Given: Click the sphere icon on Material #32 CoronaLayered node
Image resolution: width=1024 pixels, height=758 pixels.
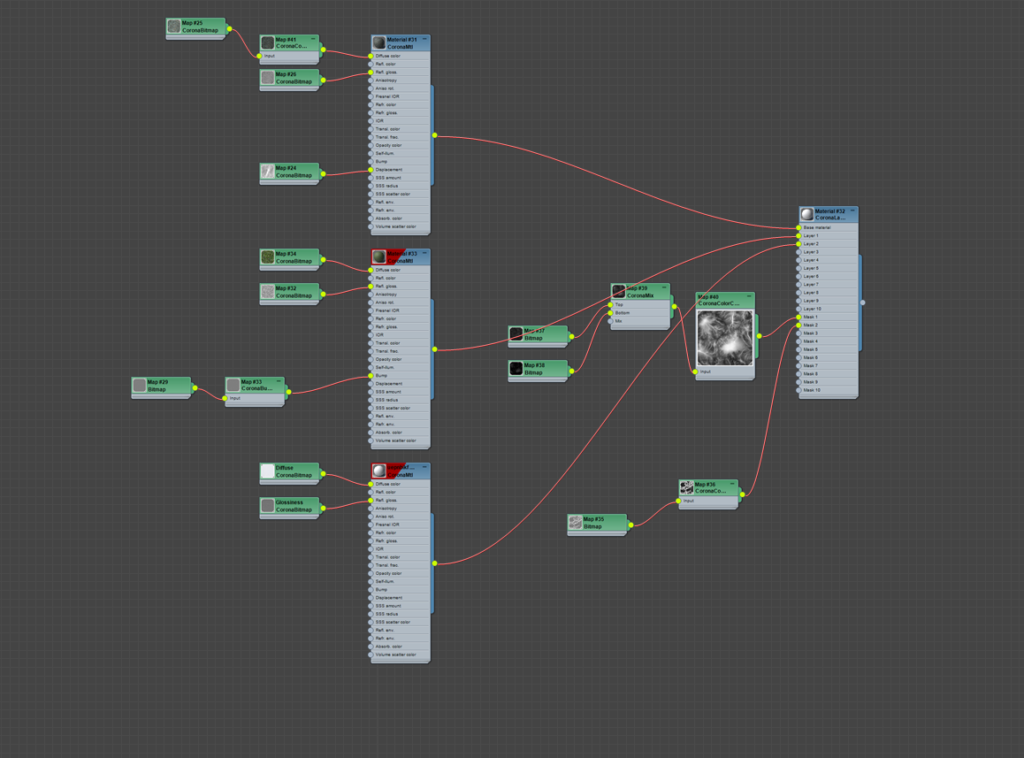Looking at the screenshot, I should (x=807, y=215).
